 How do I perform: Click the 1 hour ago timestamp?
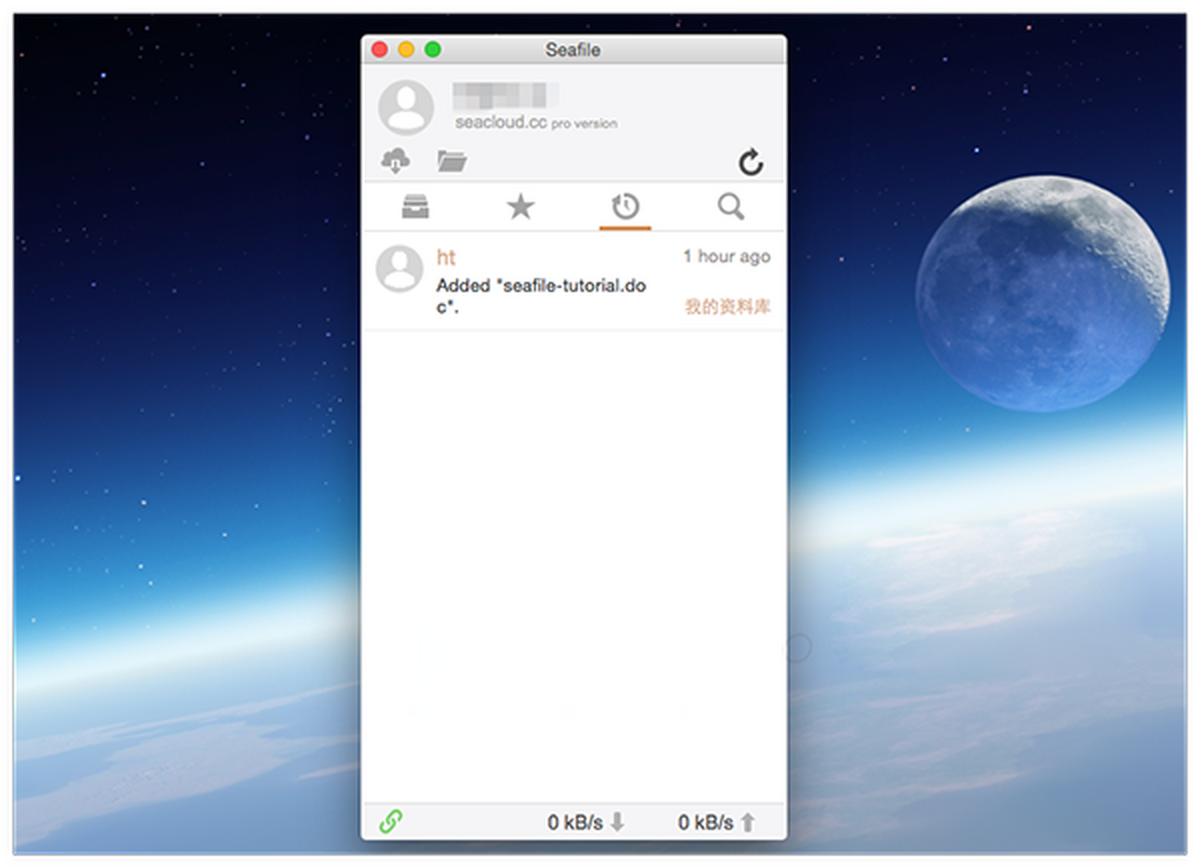click(727, 257)
